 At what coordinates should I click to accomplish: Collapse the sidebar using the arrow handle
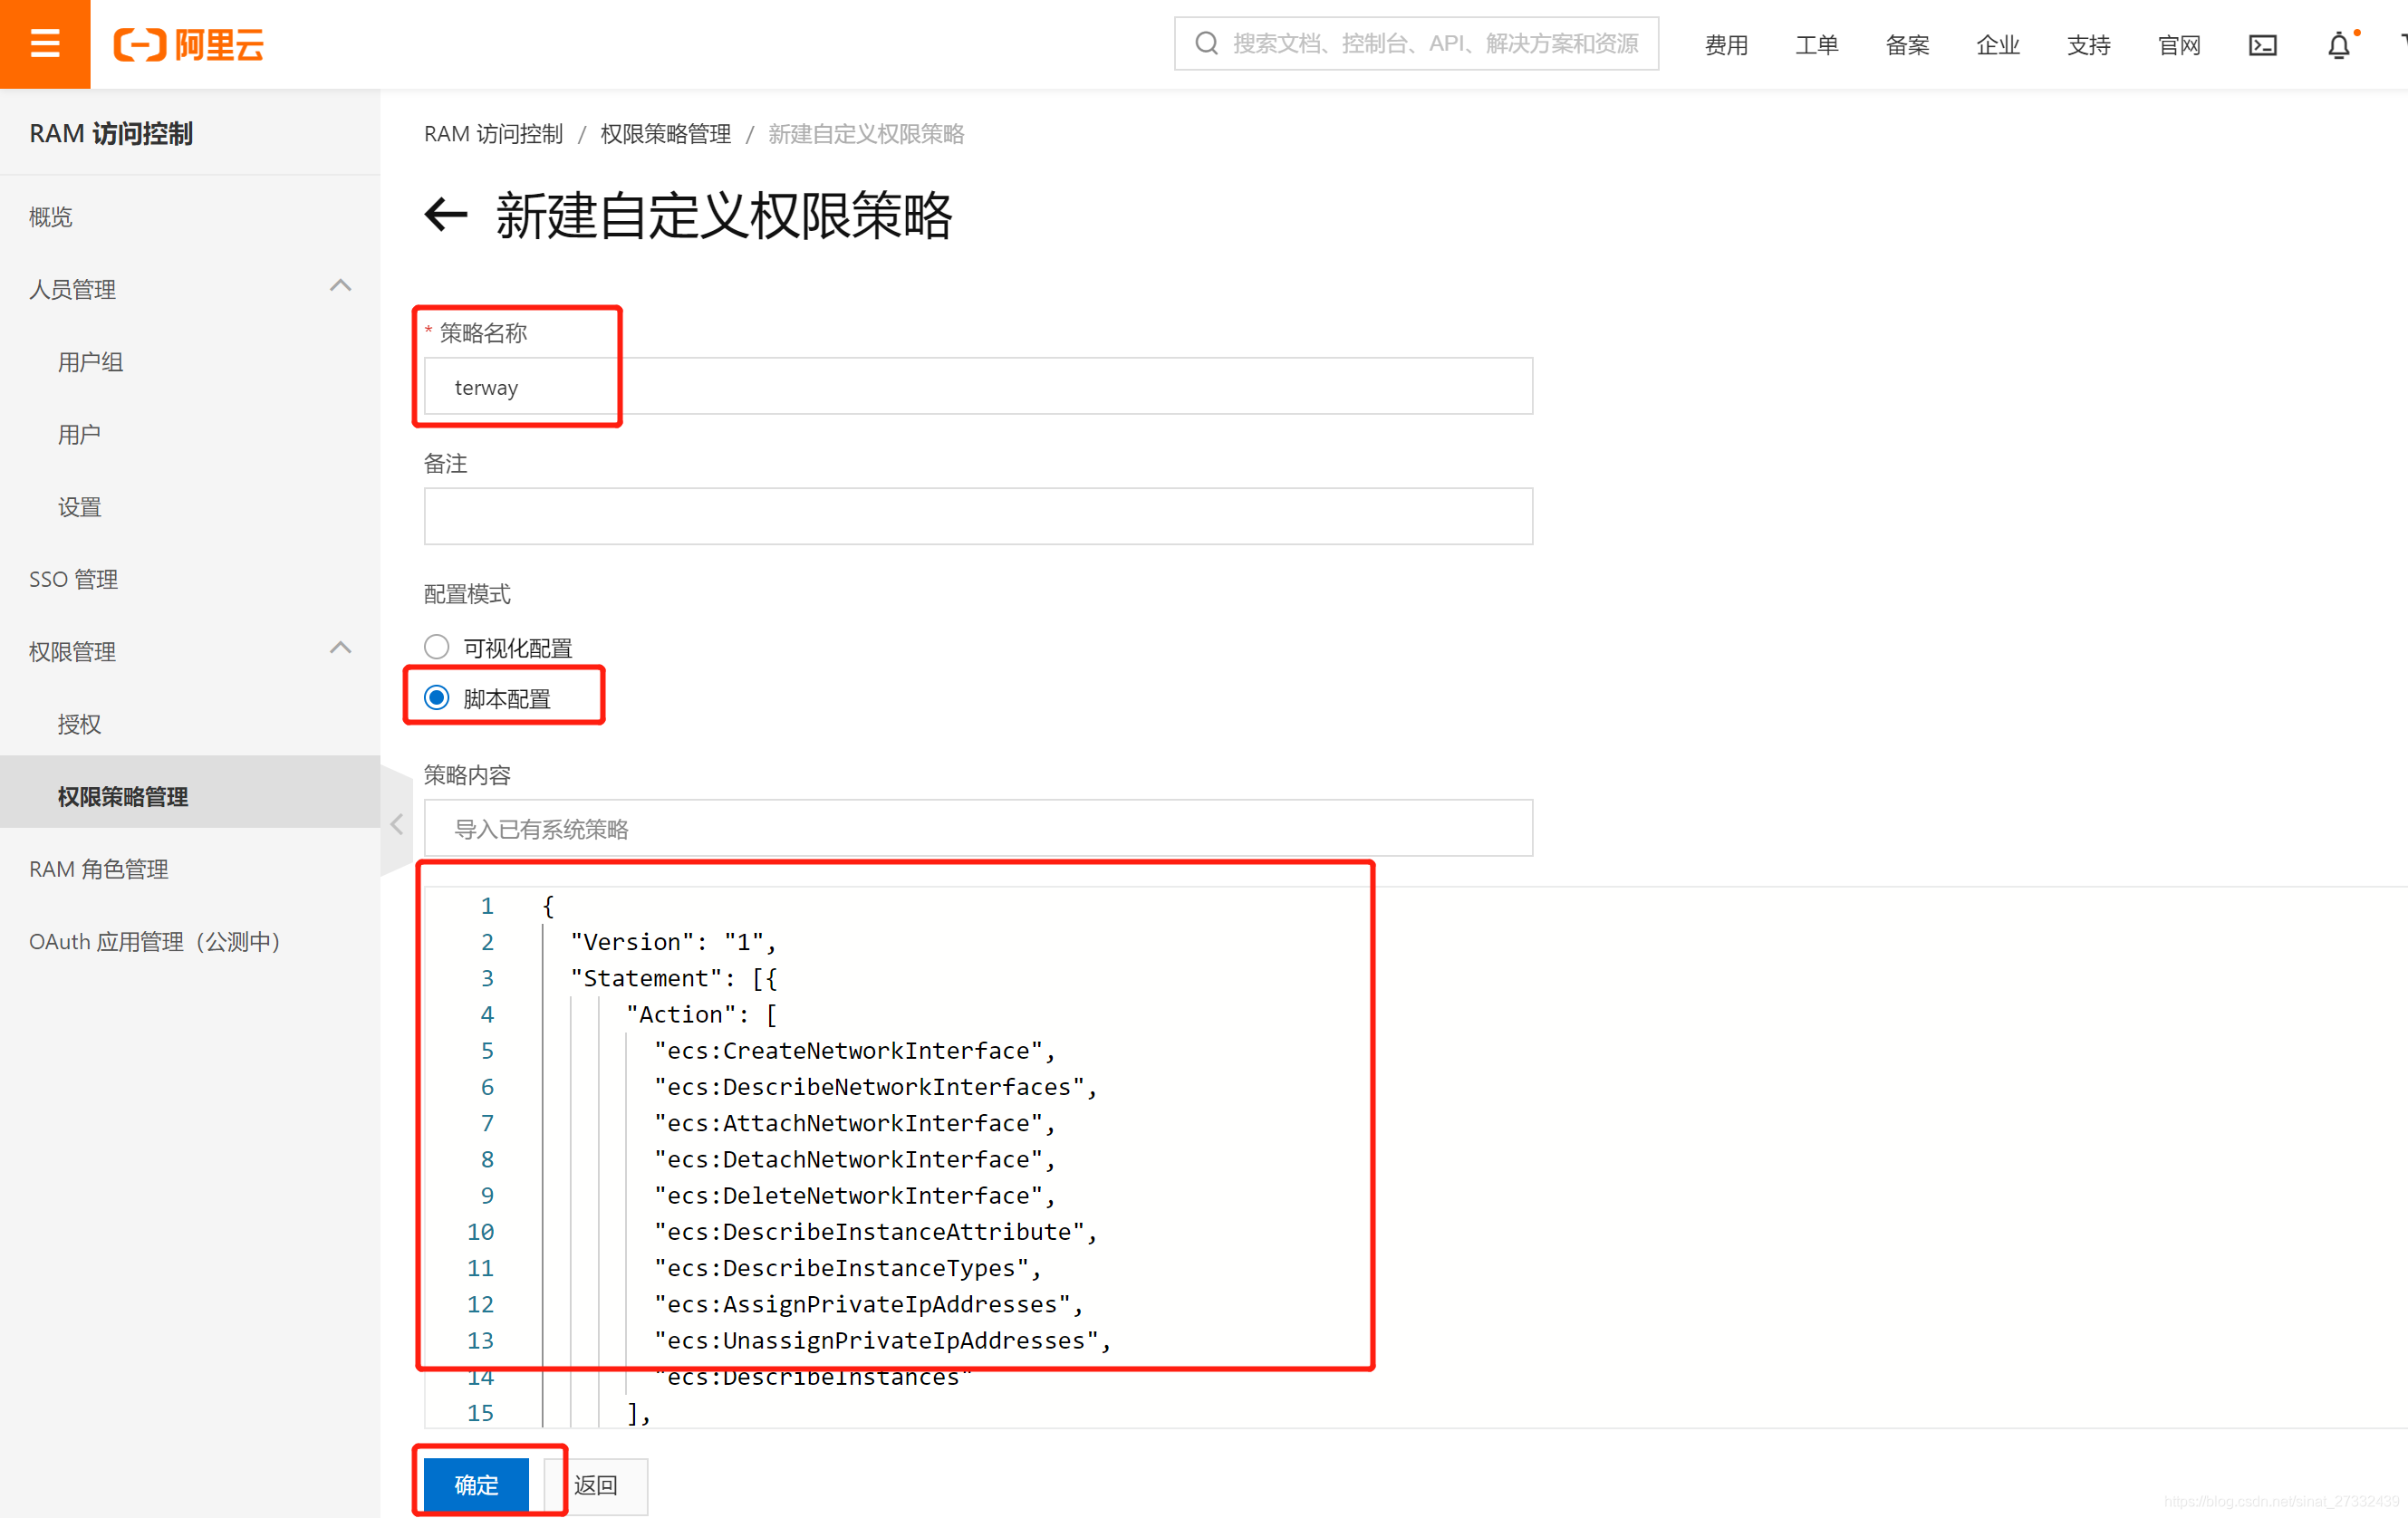397,824
